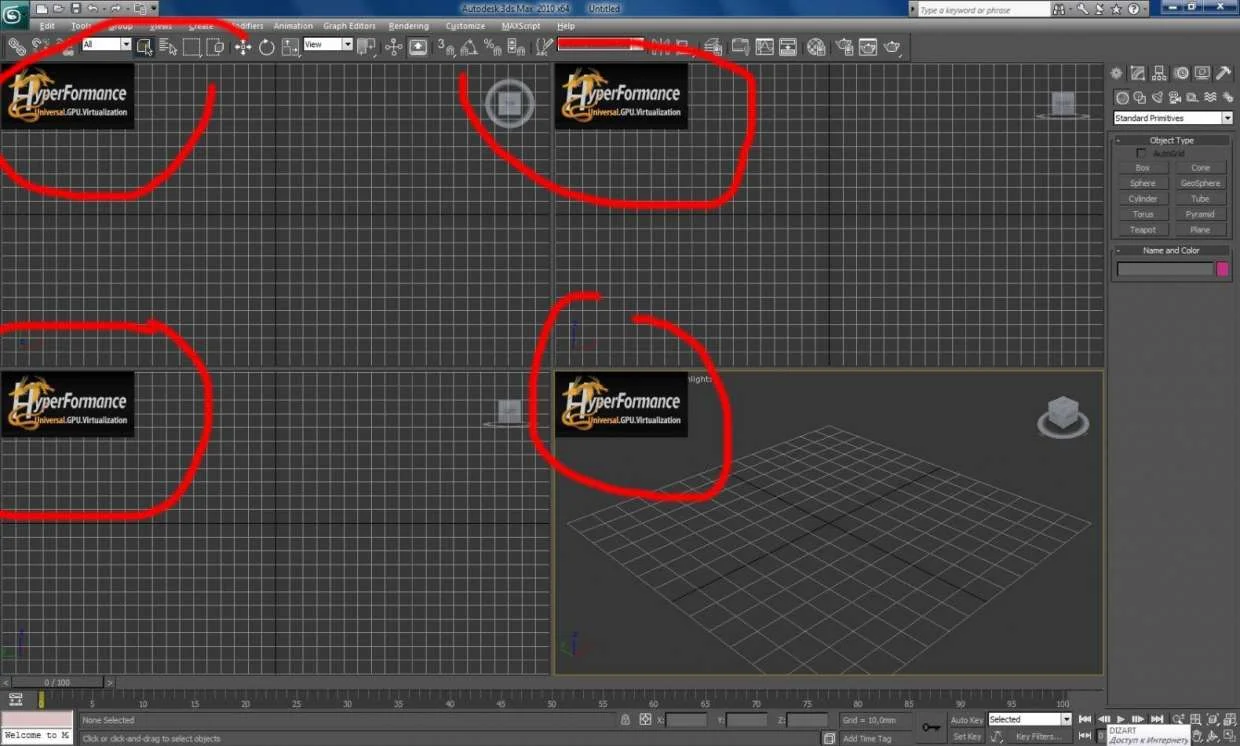This screenshot has width=1240, height=746.
Task: Click the Play Animation button
Action: pyautogui.click(x=1121, y=719)
